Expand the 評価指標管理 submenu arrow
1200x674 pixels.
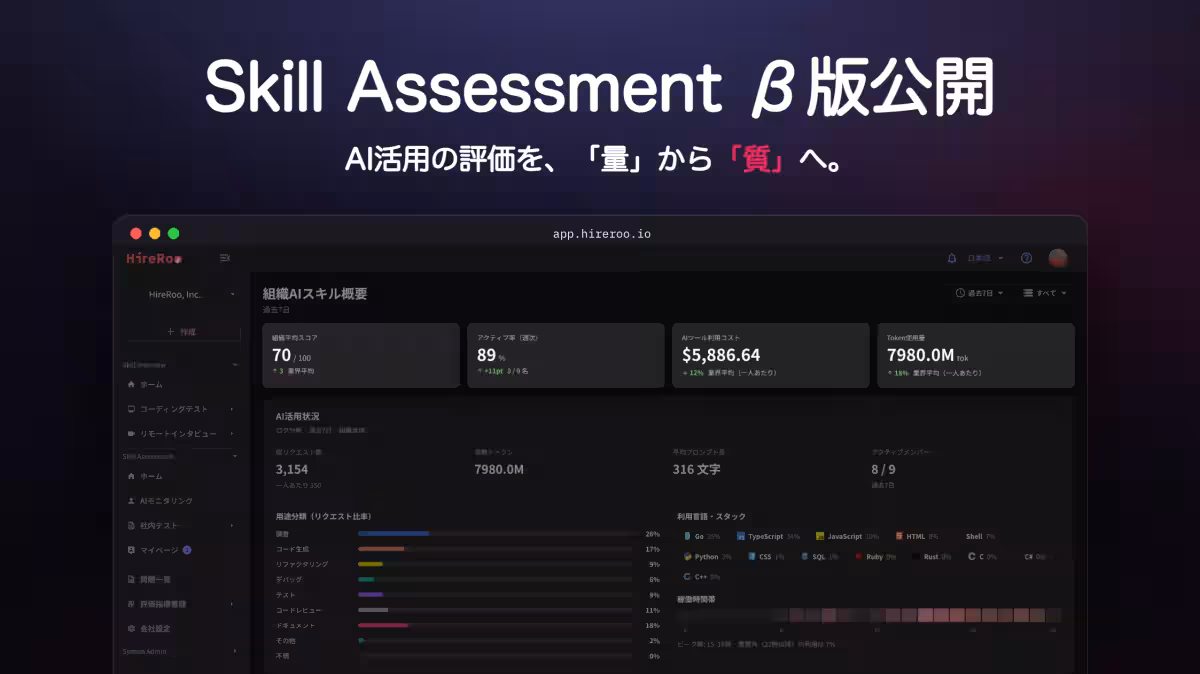click(x=232, y=604)
